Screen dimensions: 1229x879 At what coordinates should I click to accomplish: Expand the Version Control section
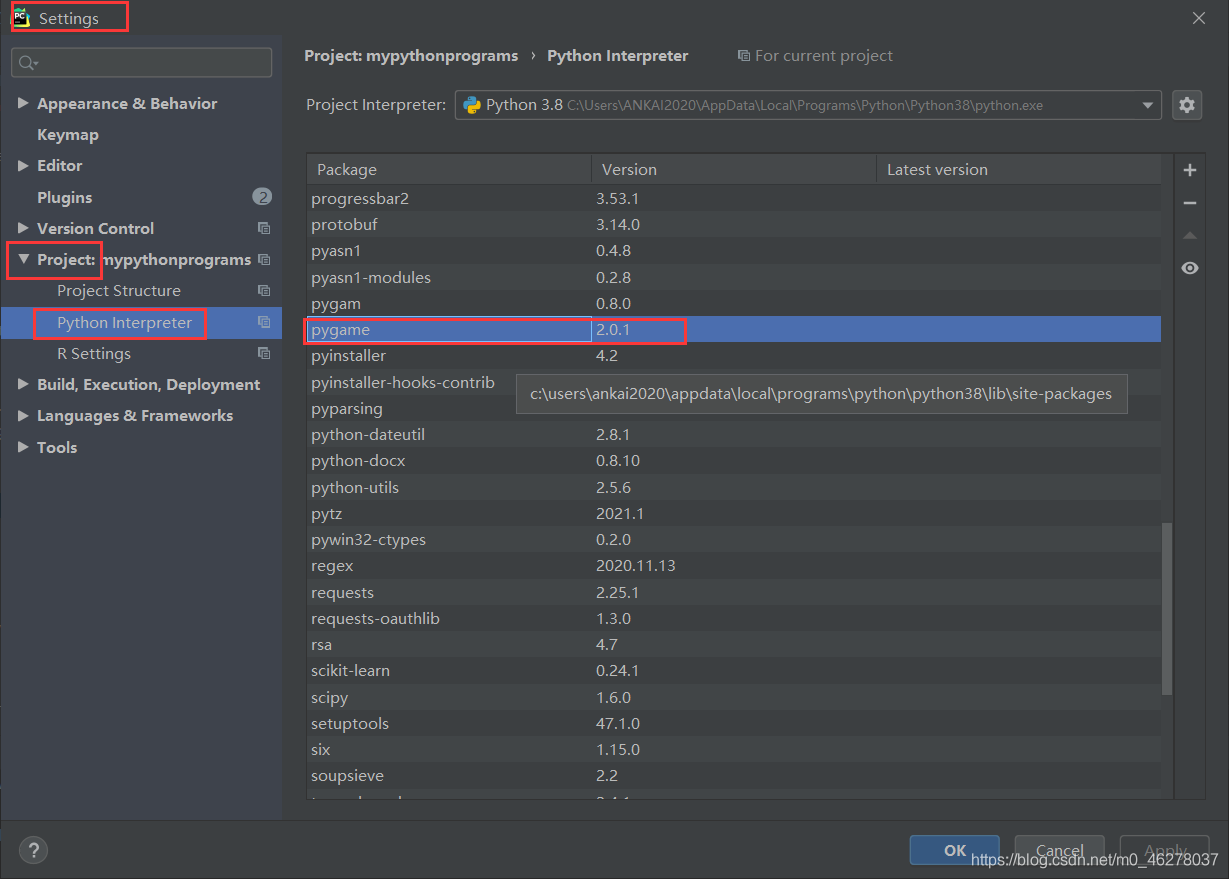[23, 228]
